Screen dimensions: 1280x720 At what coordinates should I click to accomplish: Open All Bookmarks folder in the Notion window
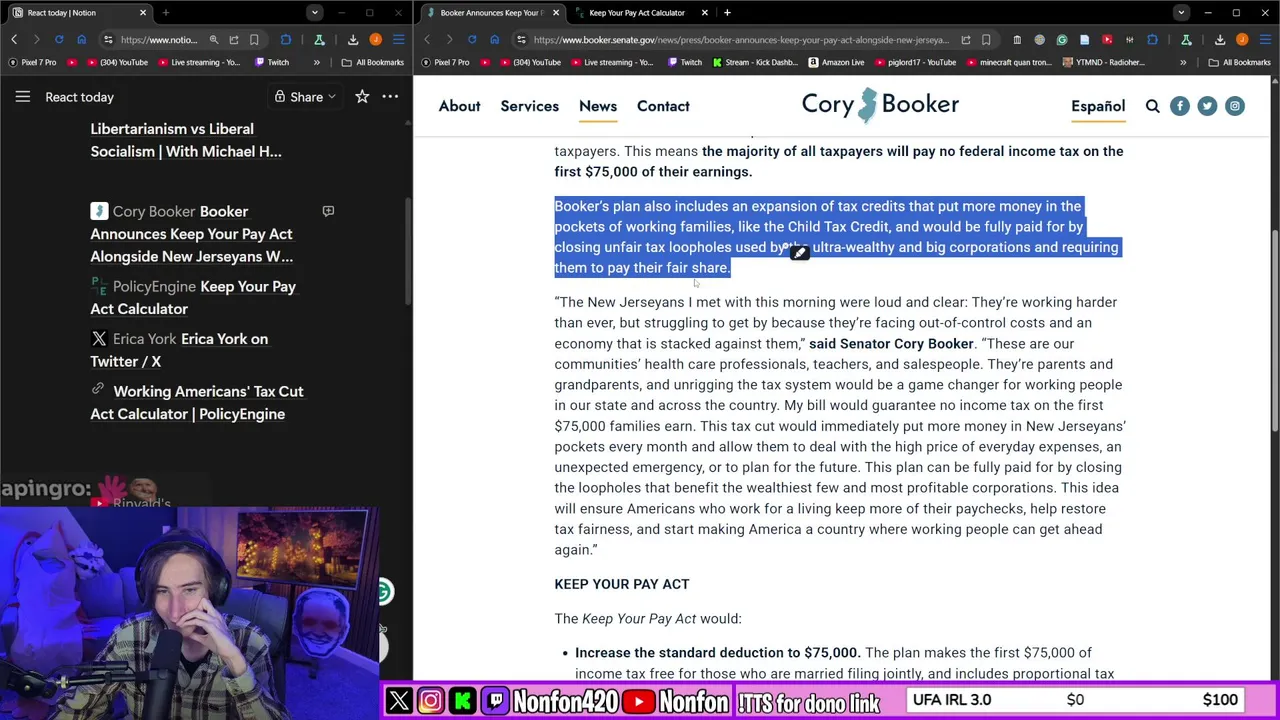pyautogui.click(x=372, y=62)
